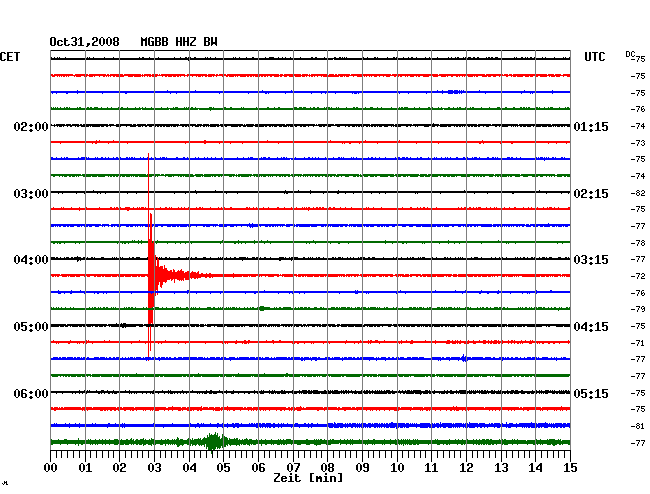This screenshot has height=494, width=650.
Task: Click the 01:15 UTC time label
Action: coord(591,126)
